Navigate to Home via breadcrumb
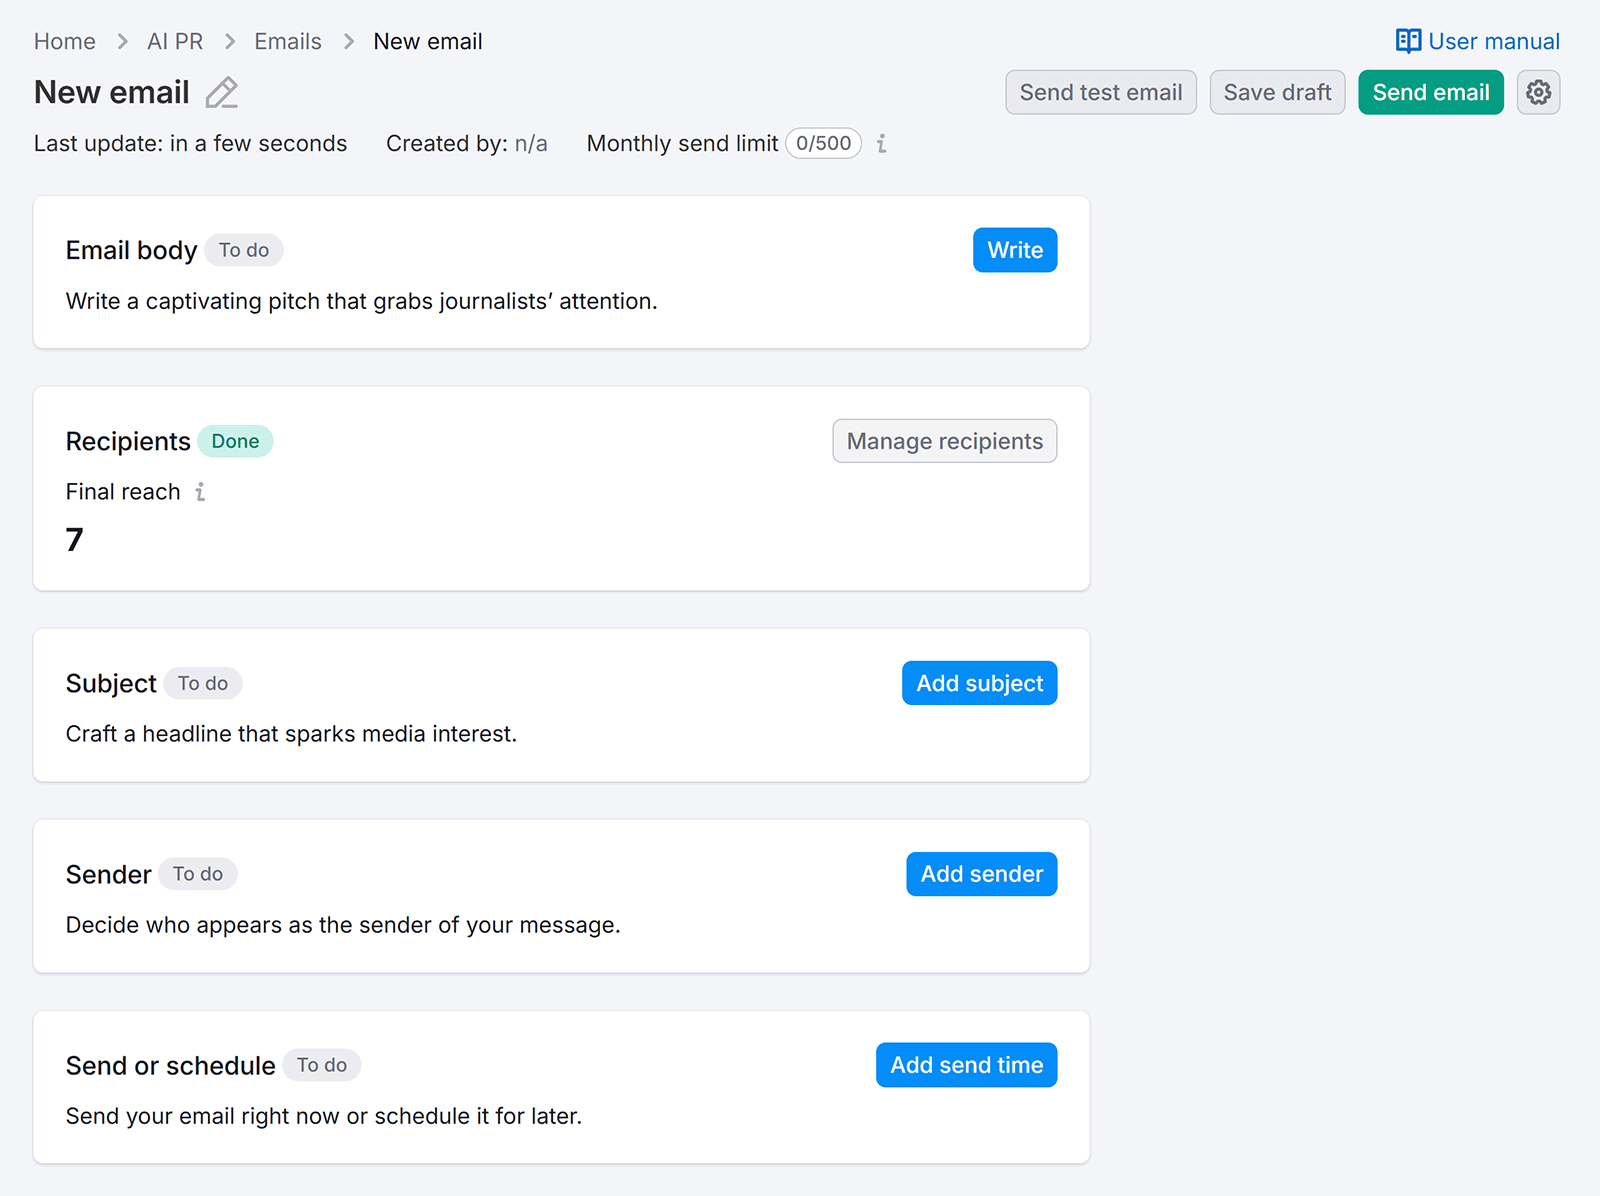 64,41
